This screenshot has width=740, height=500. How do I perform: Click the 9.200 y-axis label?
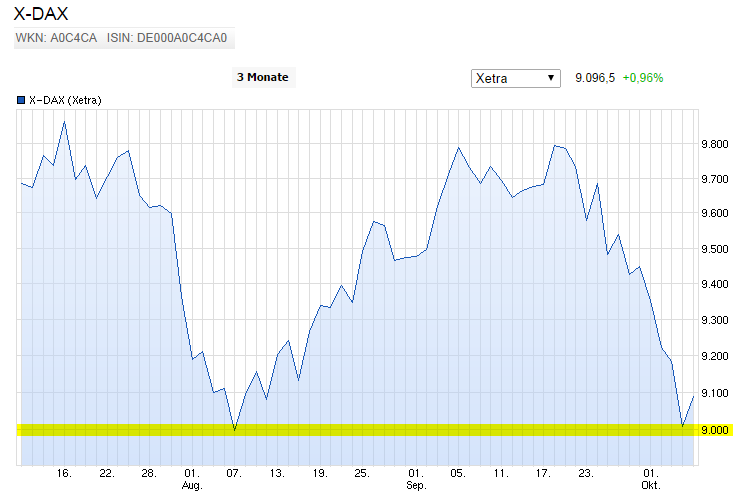click(715, 356)
